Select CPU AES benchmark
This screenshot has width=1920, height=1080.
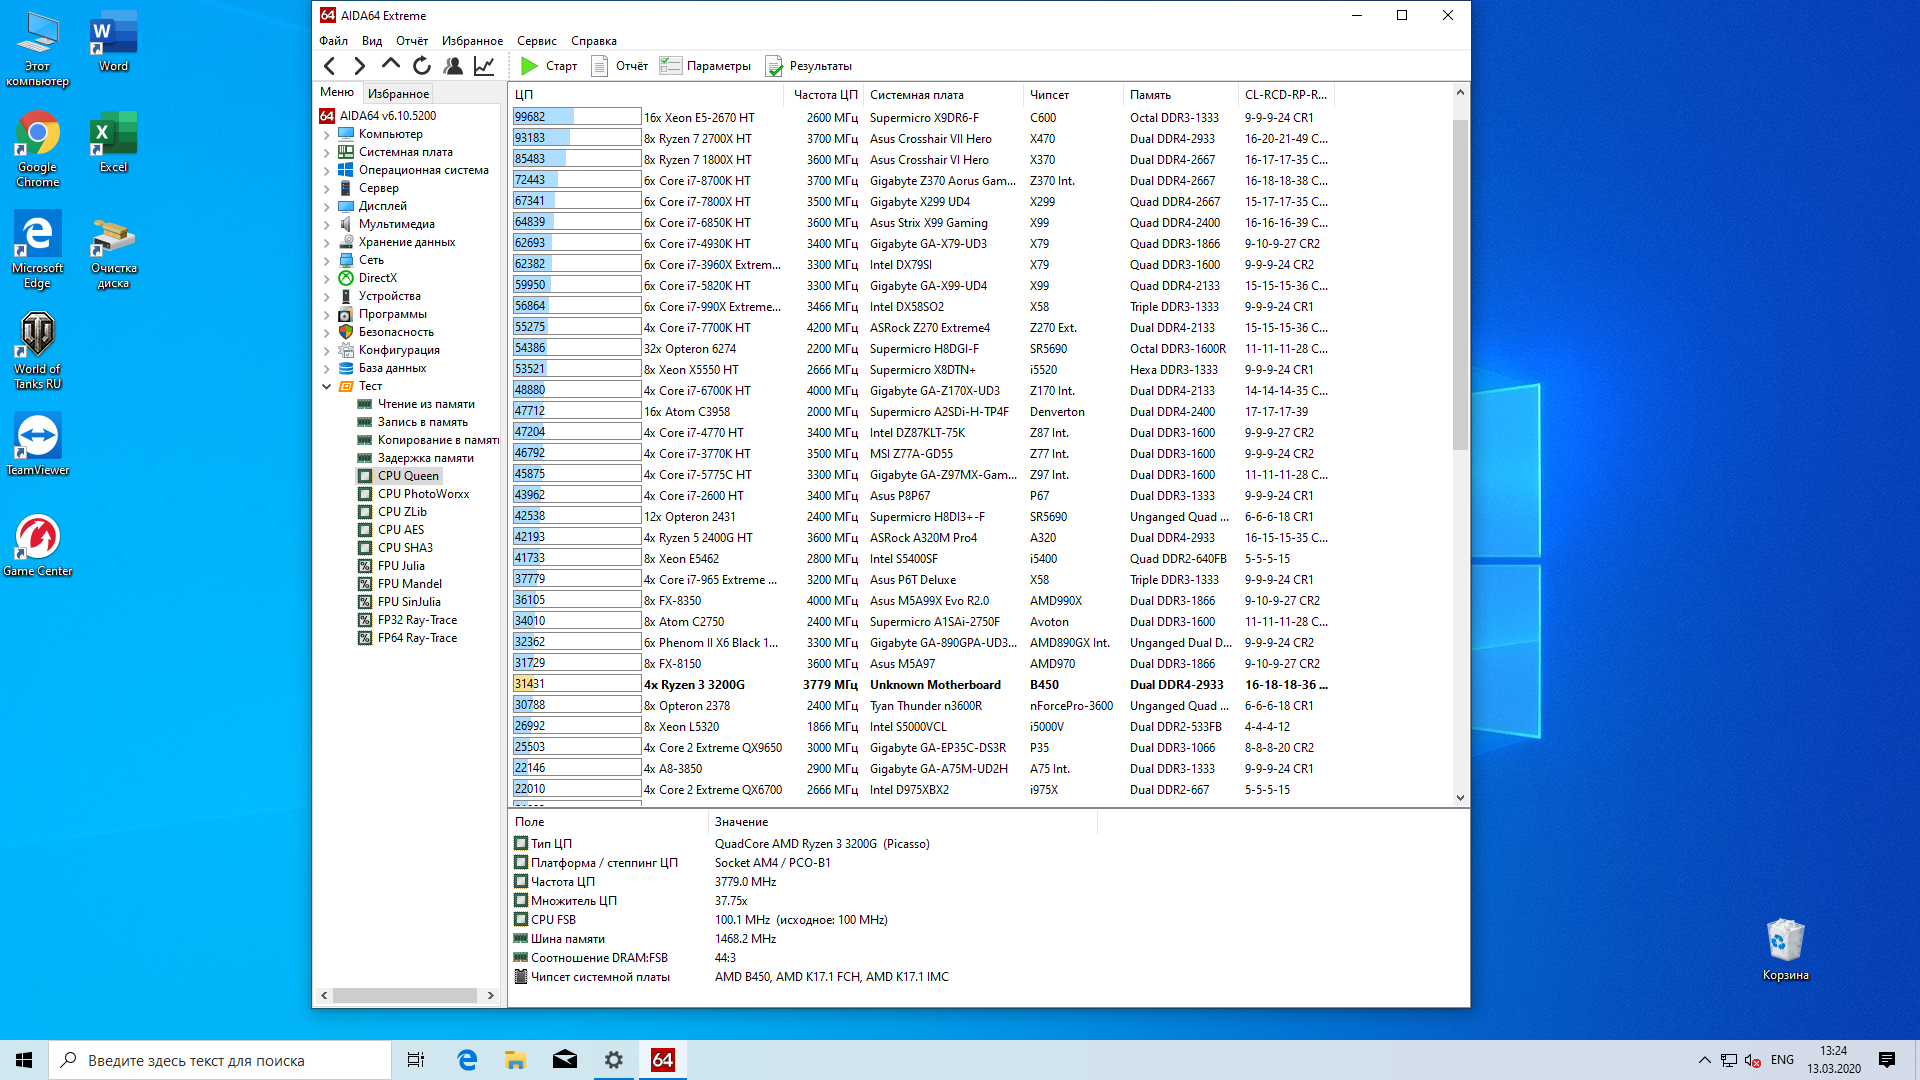click(401, 530)
